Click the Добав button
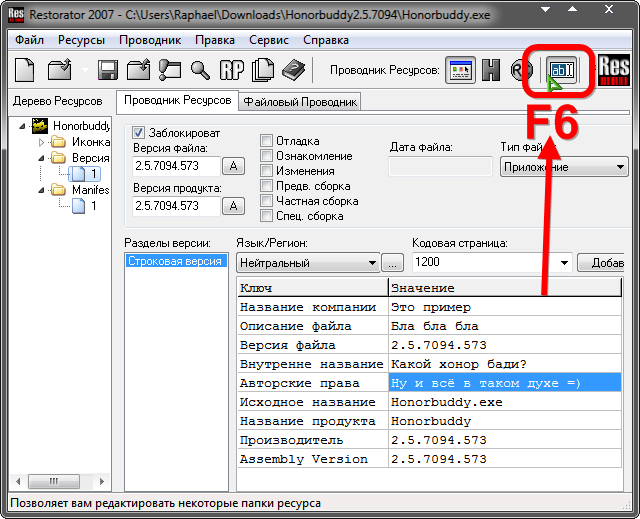 (601, 263)
